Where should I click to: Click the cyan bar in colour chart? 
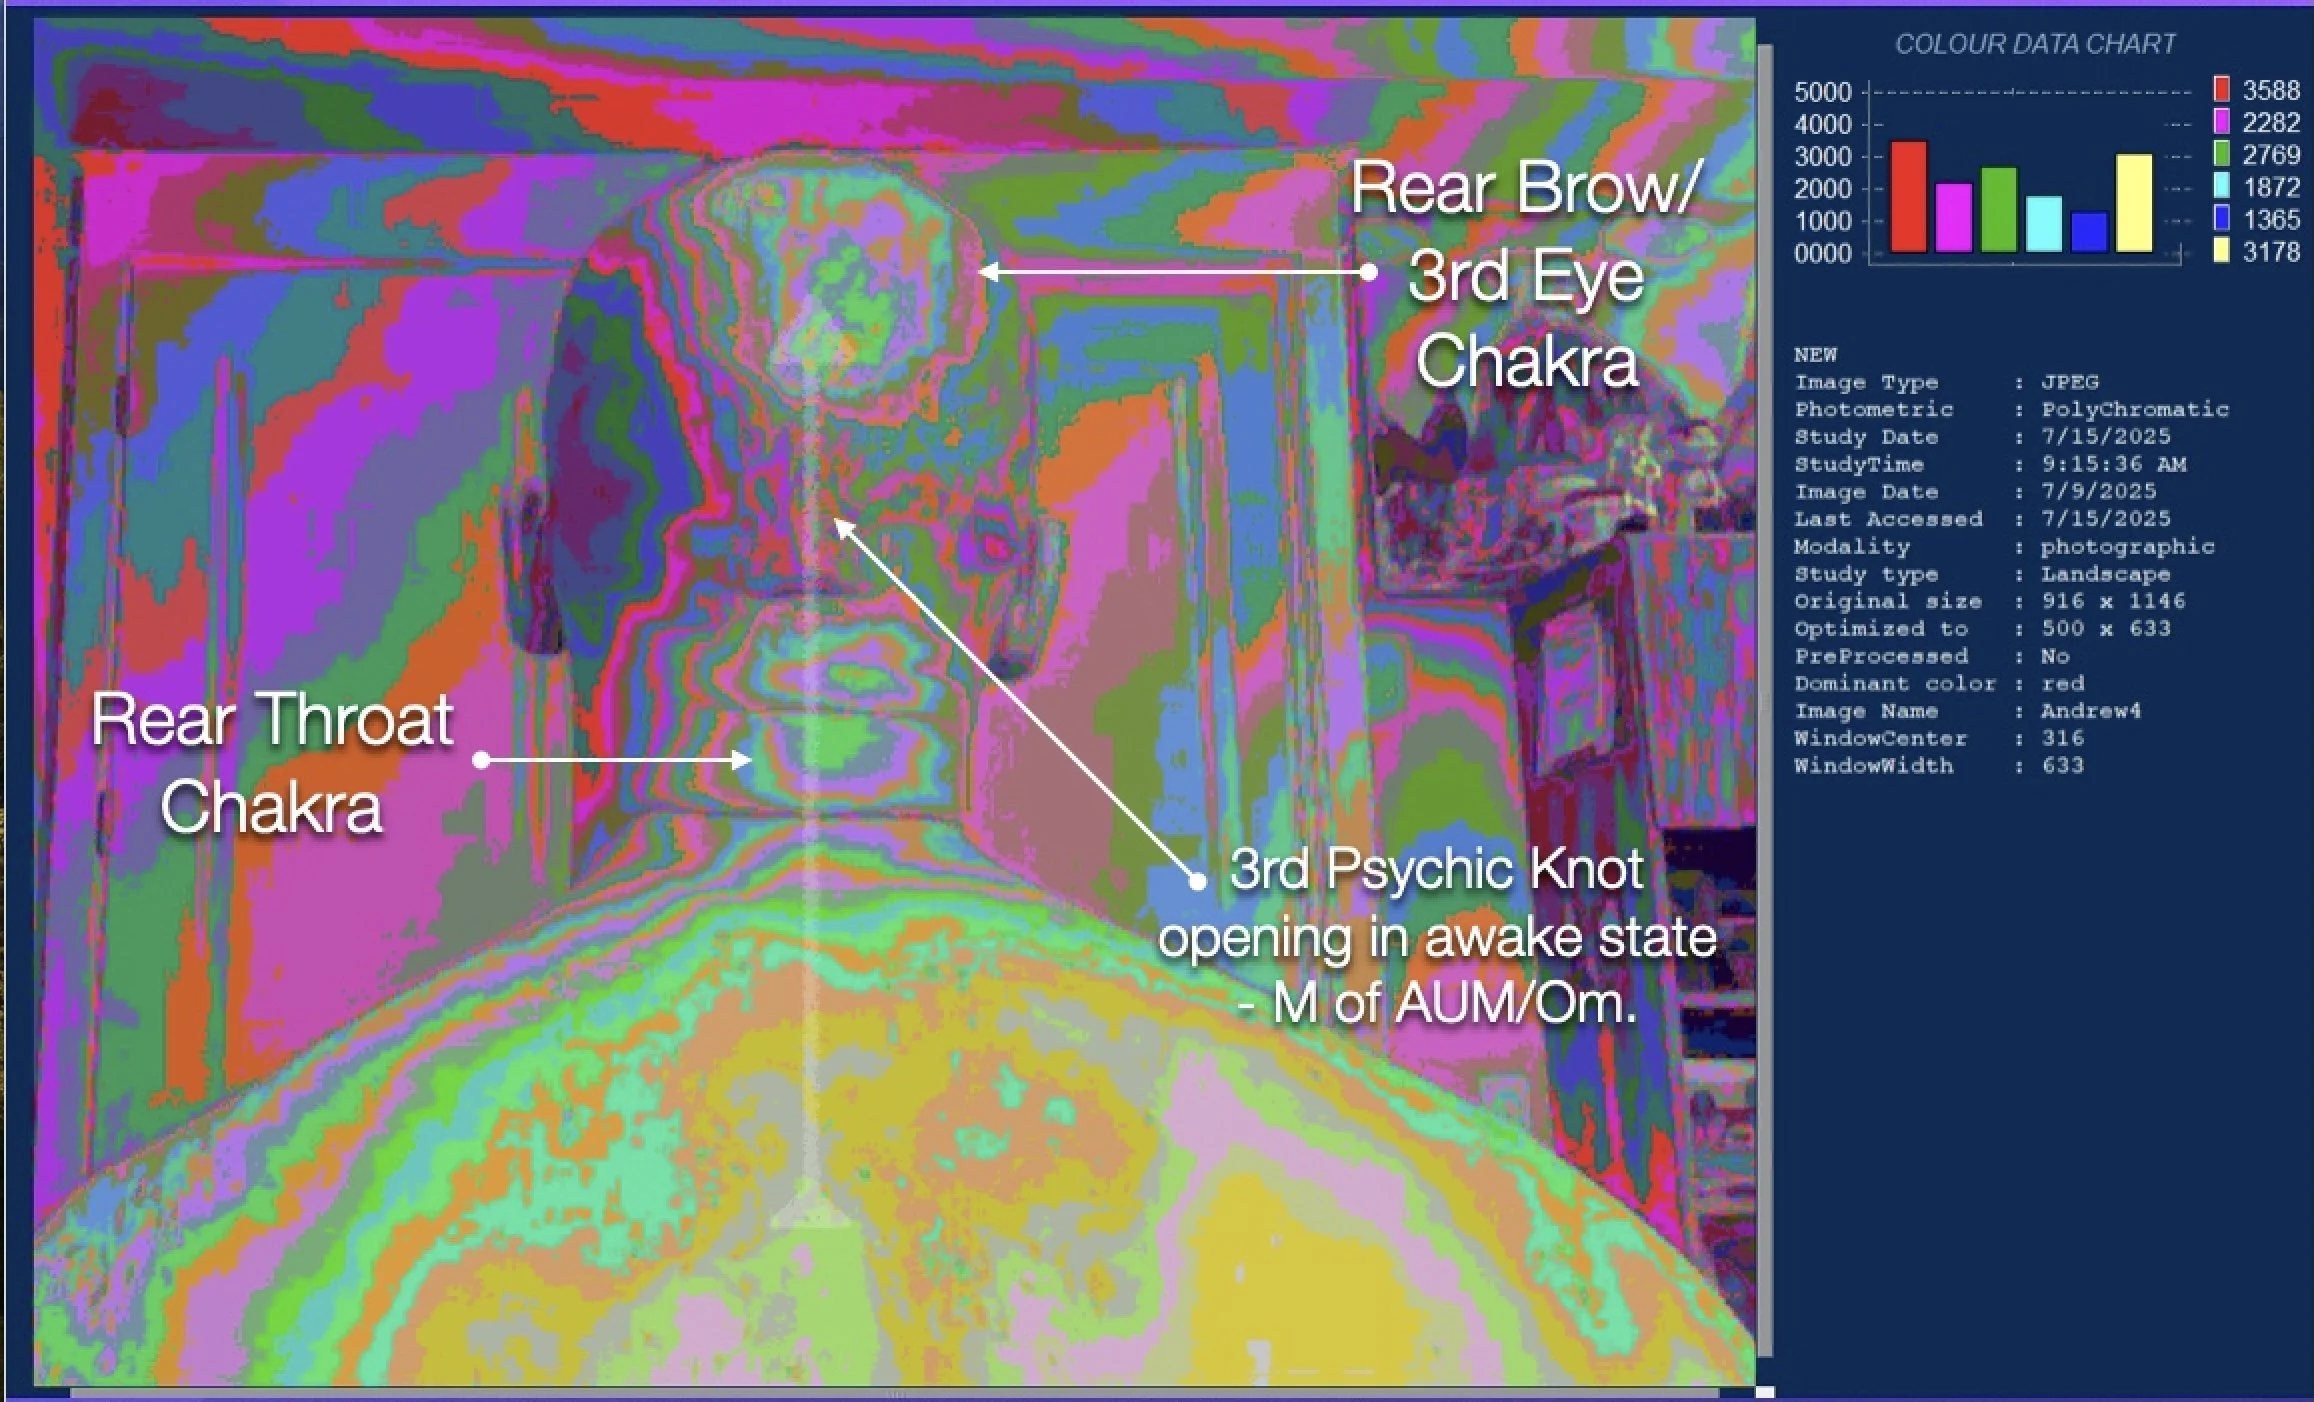pyautogui.click(x=2044, y=224)
